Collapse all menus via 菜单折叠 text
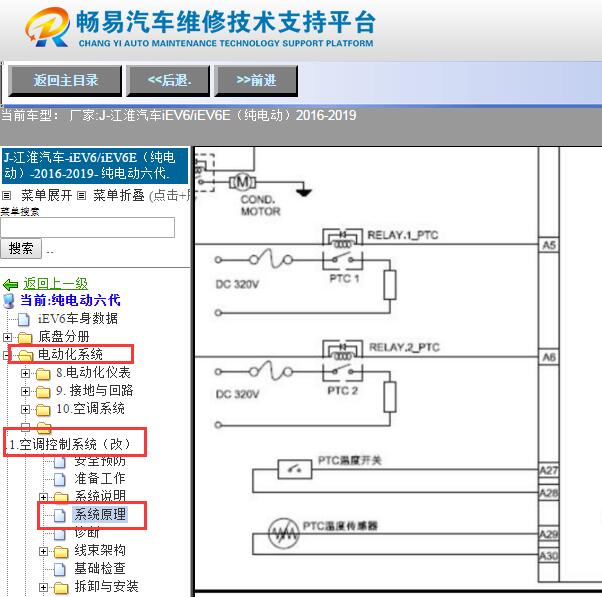 [119, 195]
